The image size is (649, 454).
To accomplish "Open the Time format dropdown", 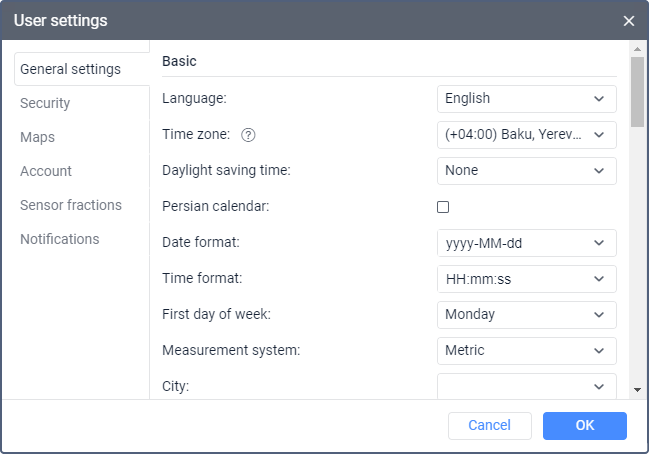I will [x=527, y=279].
